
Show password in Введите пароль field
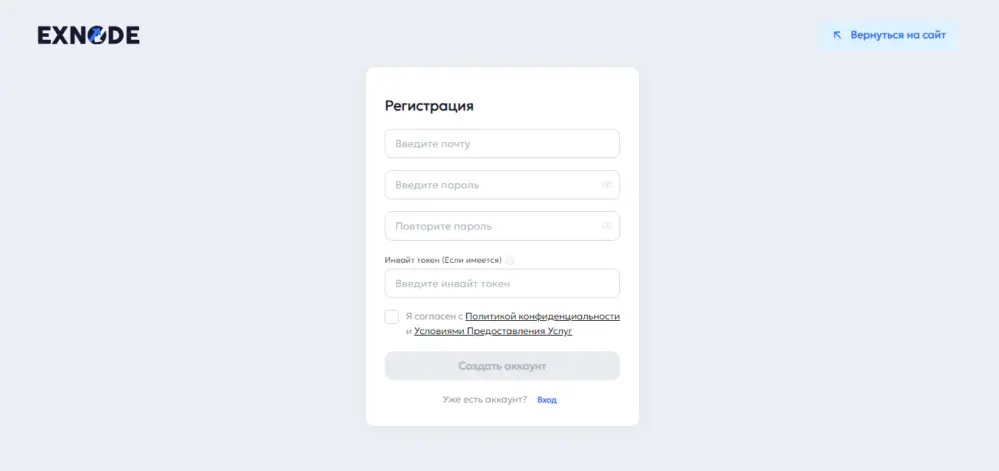point(606,185)
